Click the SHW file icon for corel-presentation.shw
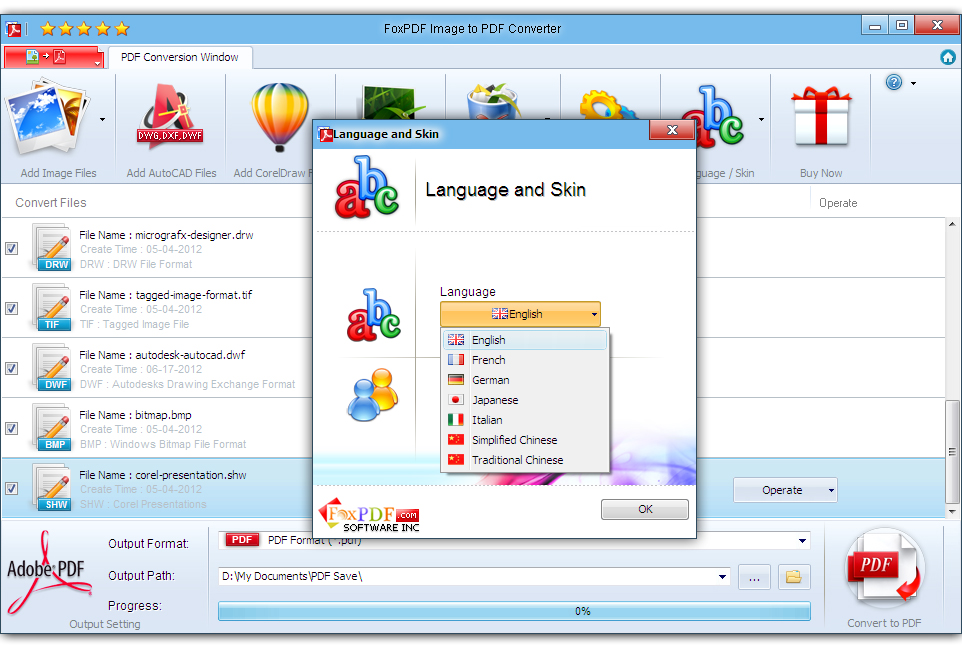Screen dimensions: 962x655 coord(52,489)
